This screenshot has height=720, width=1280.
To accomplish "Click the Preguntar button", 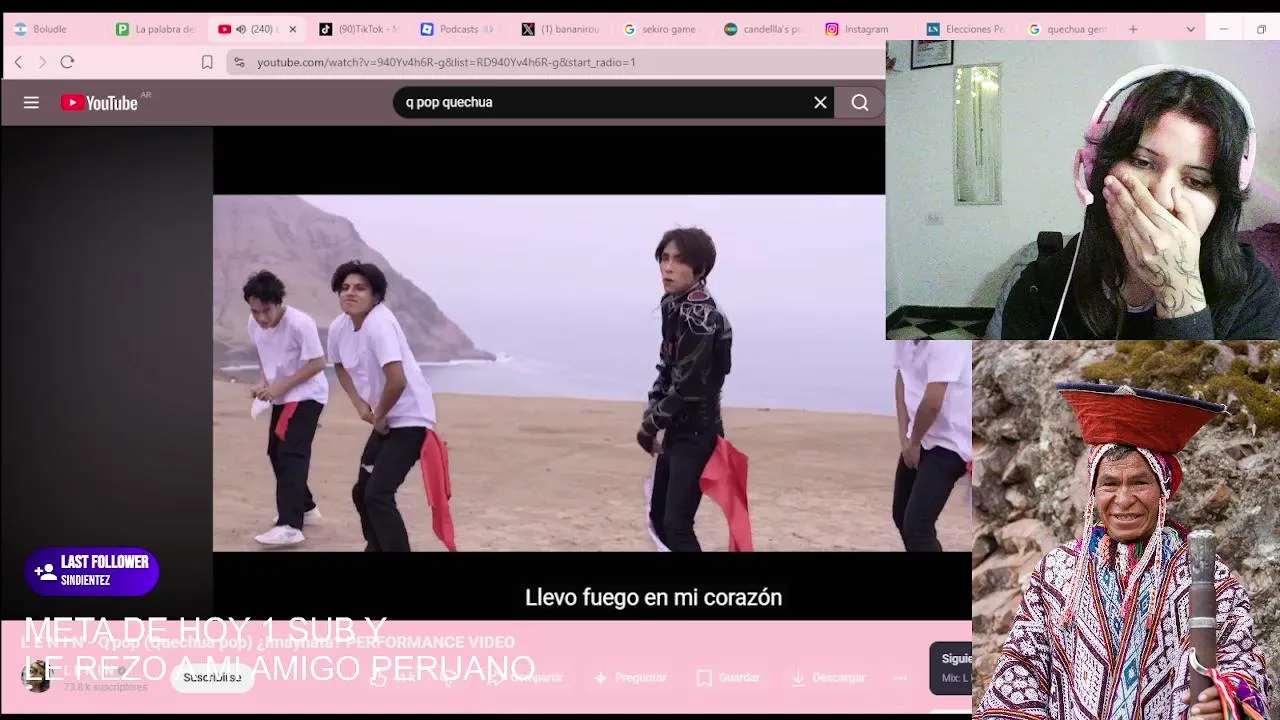I will tap(631, 677).
